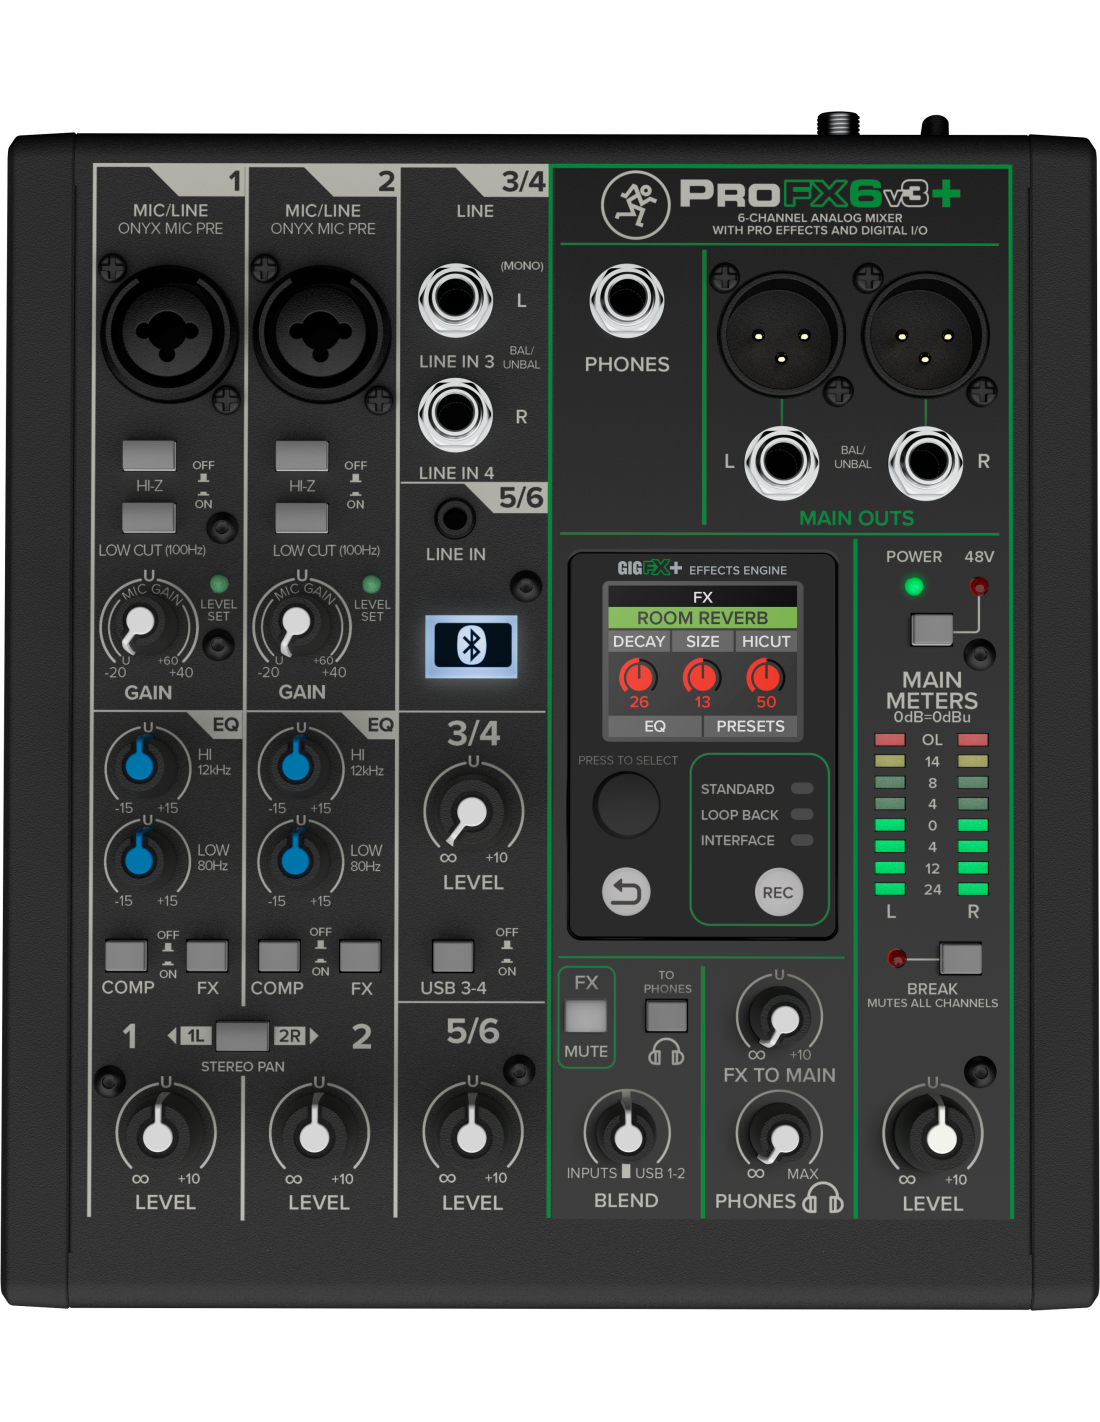Enable the channel 2 COMP switch
1100x1422 pixels.
(279, 956)
